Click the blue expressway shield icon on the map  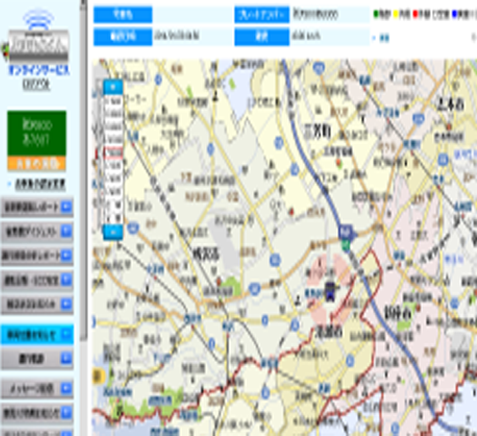pyautogui.click(x=346, y=232)
